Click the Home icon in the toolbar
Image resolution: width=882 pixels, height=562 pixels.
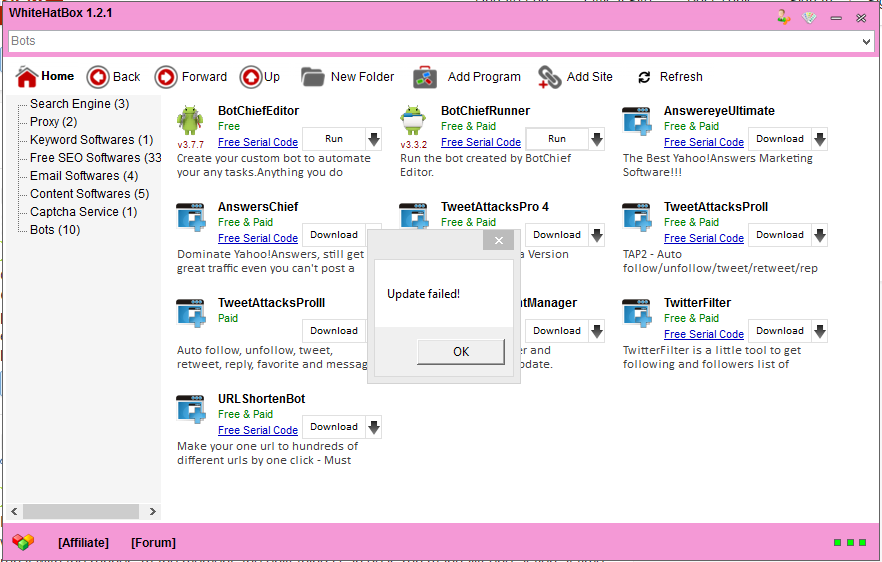(x=27, y=77)
